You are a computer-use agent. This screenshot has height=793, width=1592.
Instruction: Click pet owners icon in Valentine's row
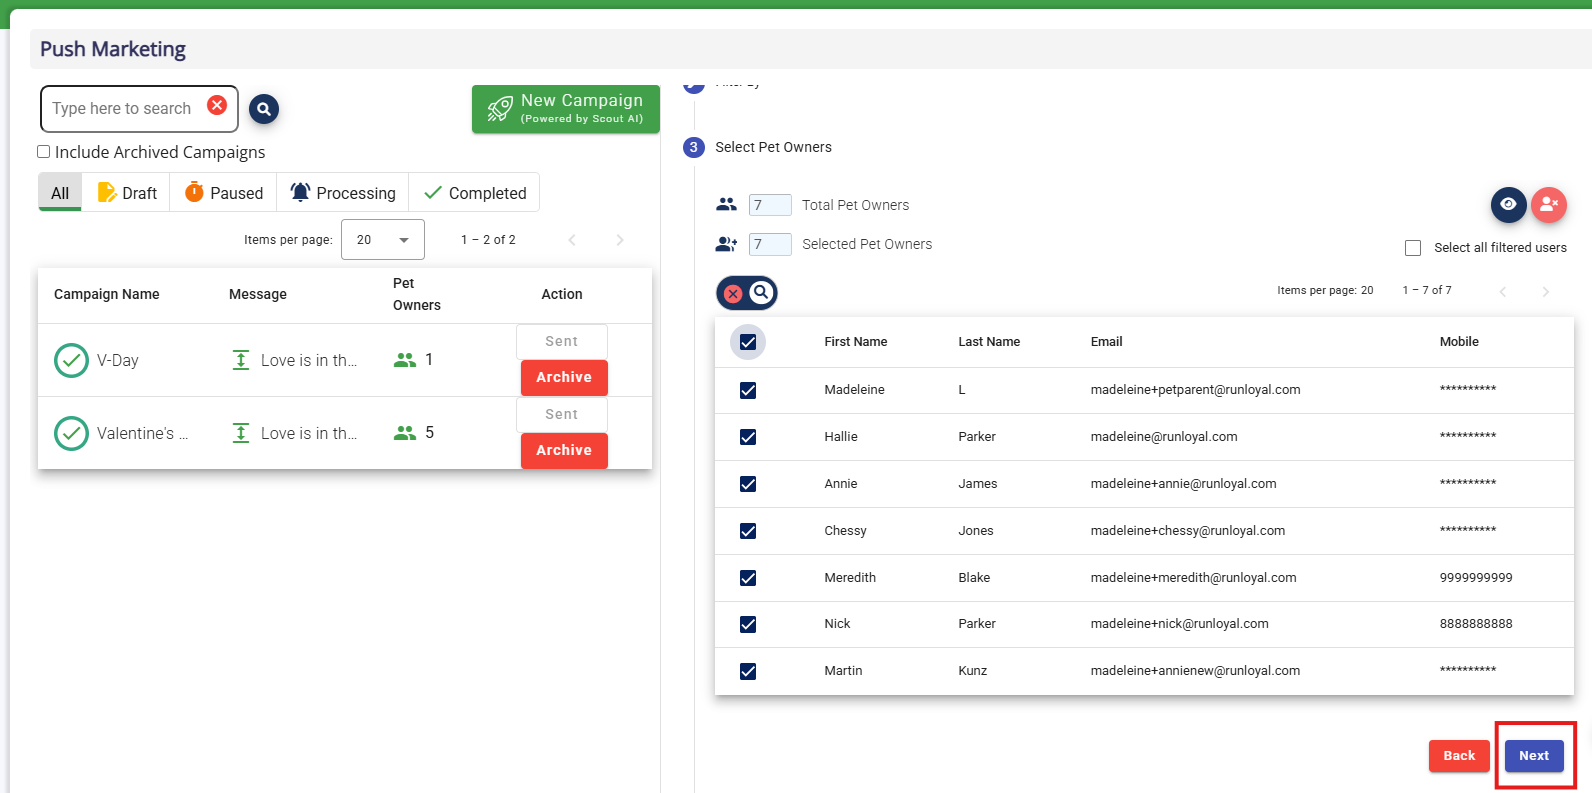tap(405, 433)
